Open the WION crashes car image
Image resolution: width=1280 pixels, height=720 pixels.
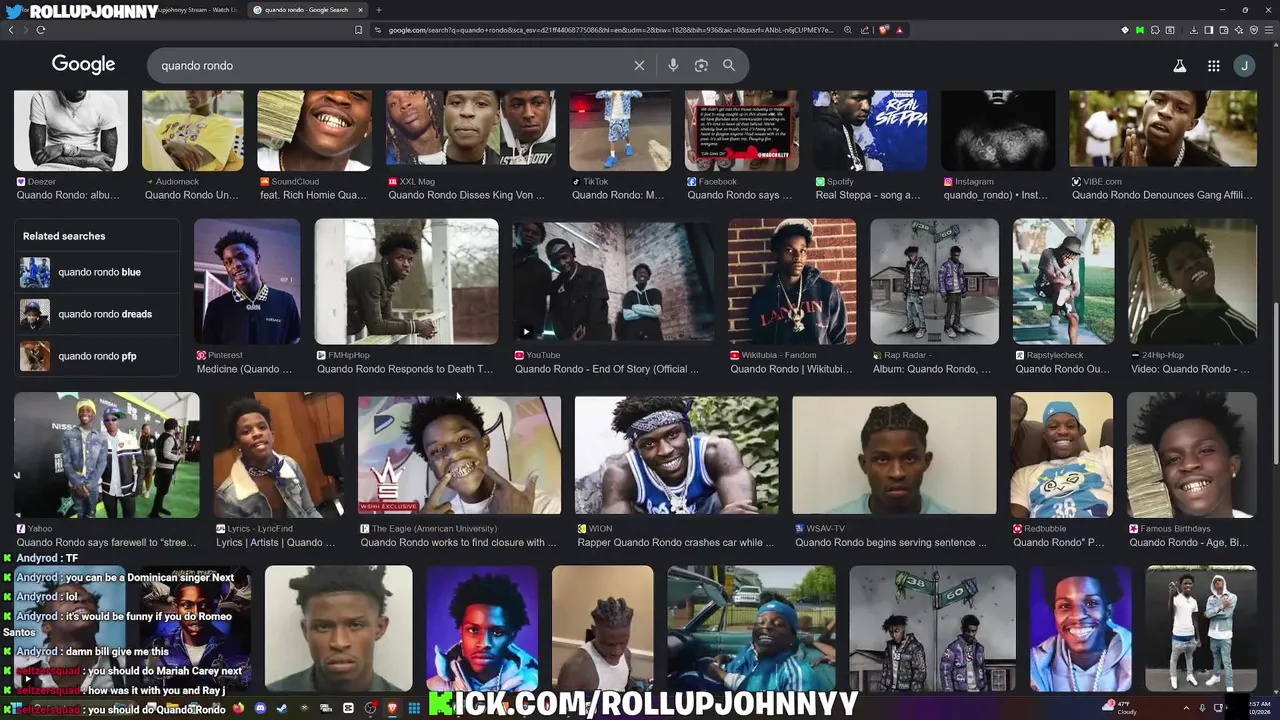tap(677, 454)
